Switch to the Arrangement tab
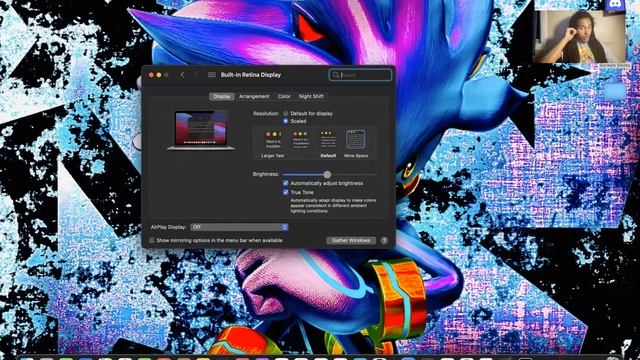The height and width of the screenshot is (360, 640). pyautogui.click(x=254, y=96)
